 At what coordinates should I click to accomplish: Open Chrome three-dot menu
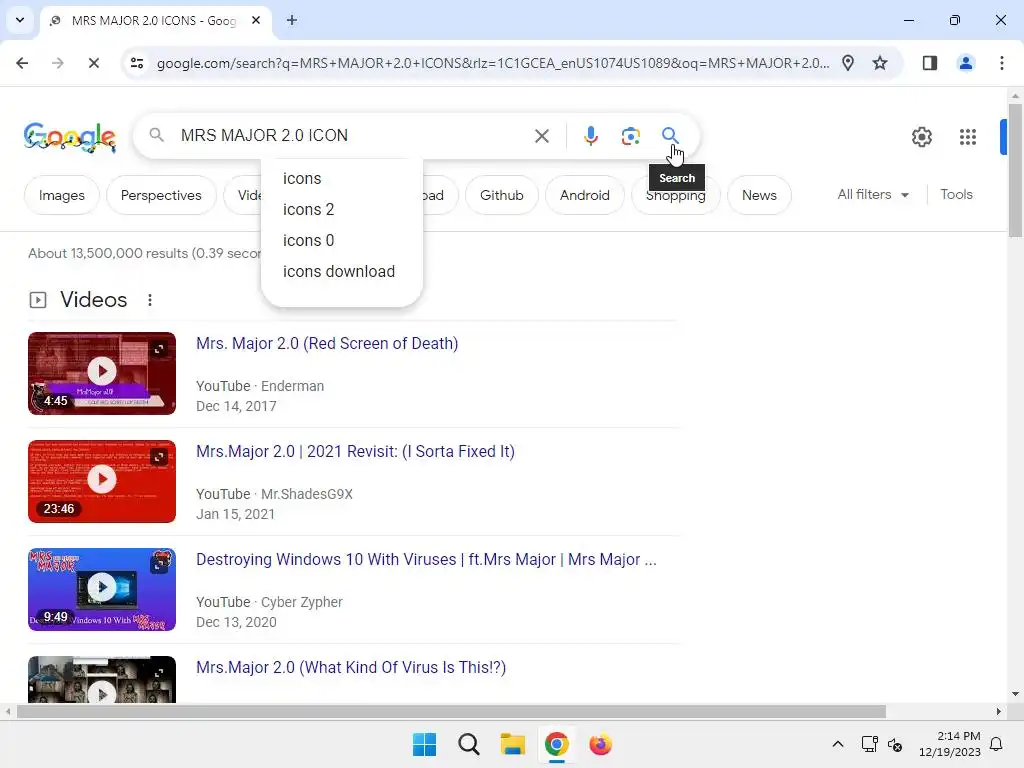click(1001, 63)
